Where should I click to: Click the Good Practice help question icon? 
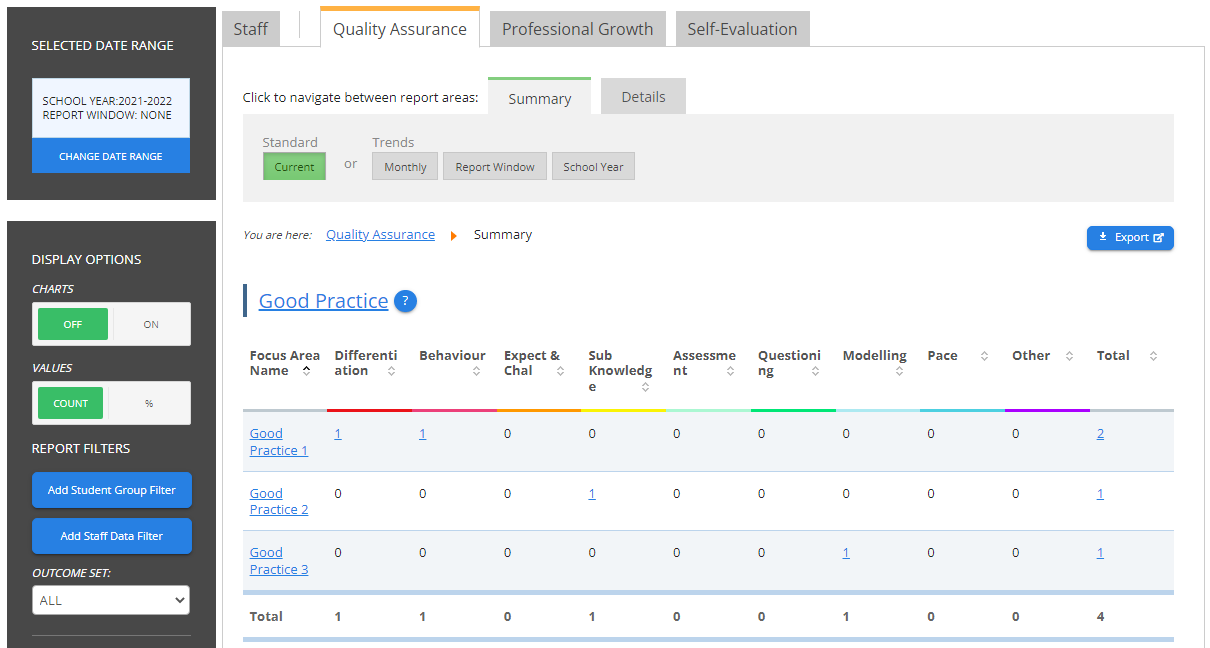[405, 301]
